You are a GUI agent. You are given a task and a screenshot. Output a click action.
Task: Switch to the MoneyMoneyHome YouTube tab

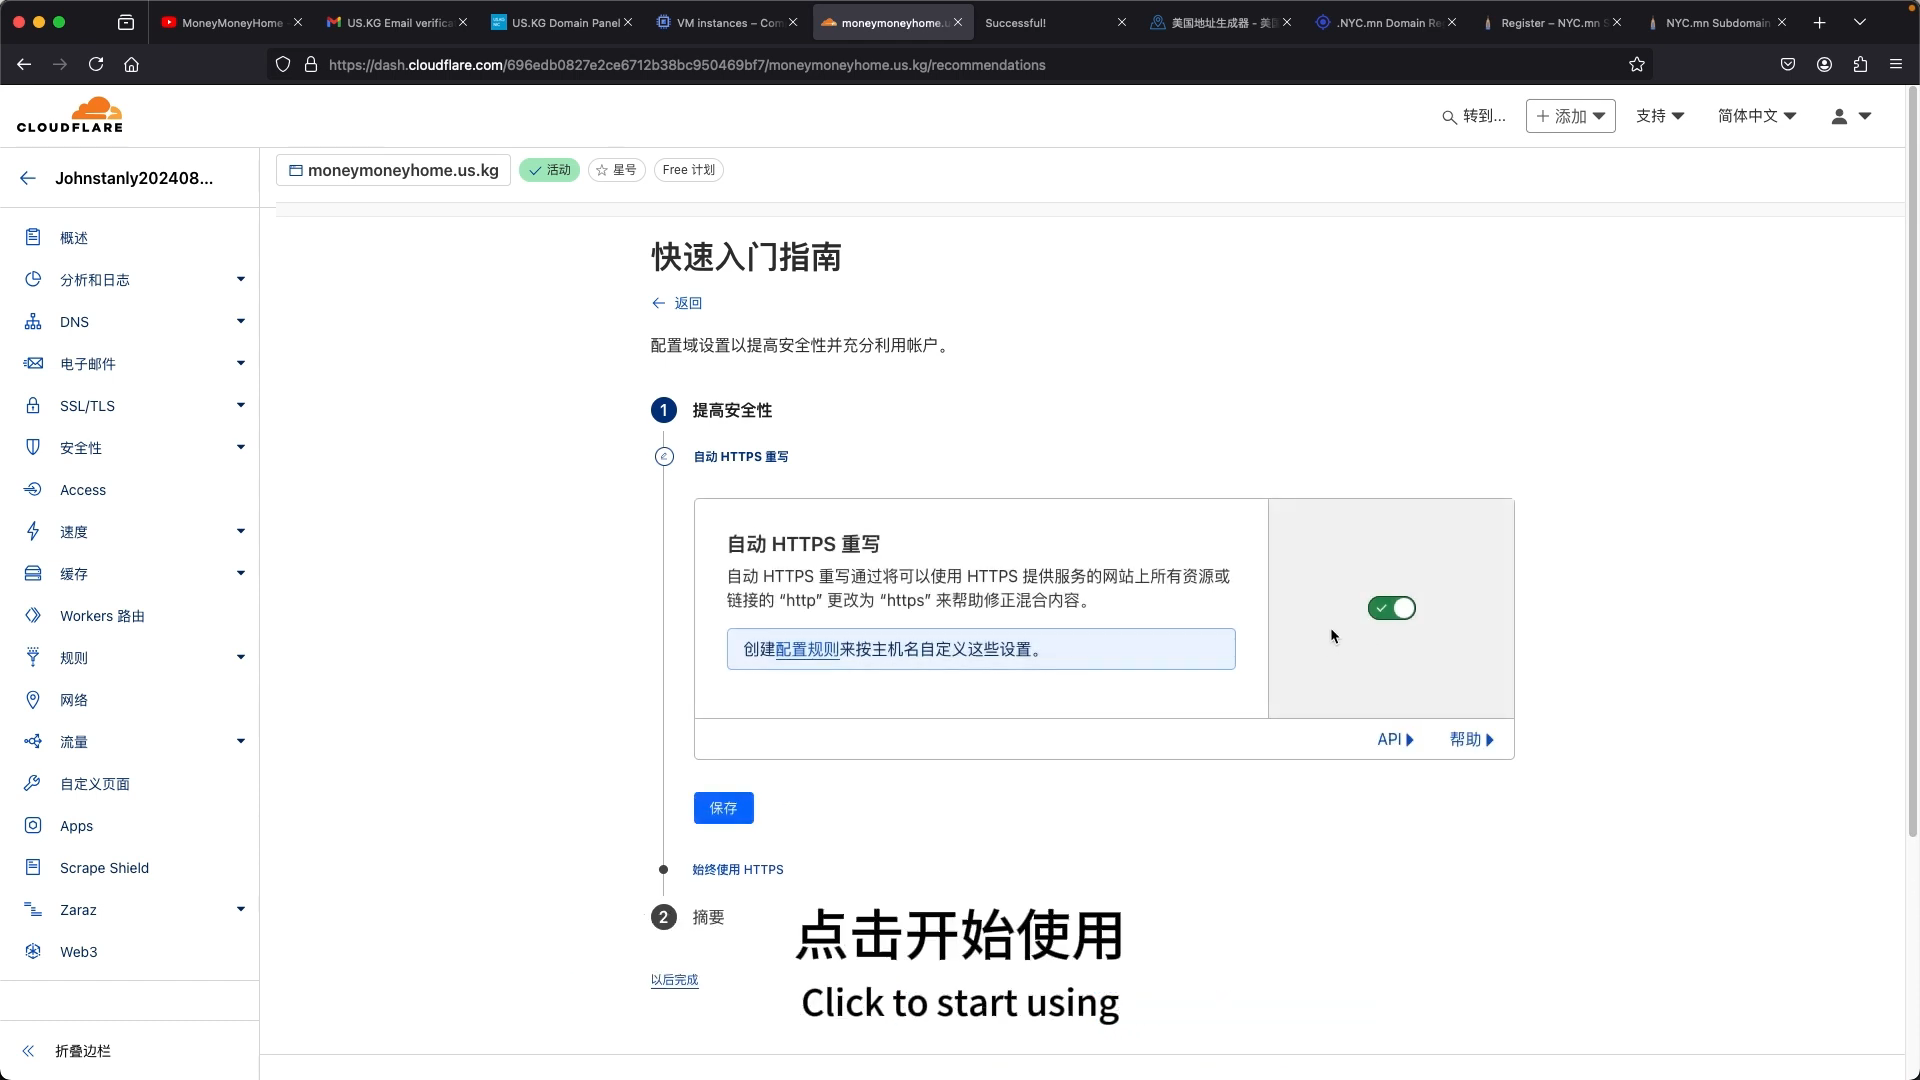[x=232, y=22]
